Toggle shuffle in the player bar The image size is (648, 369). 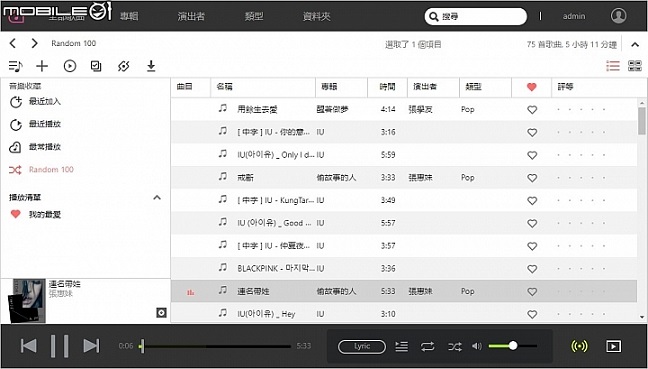[455, 346]
